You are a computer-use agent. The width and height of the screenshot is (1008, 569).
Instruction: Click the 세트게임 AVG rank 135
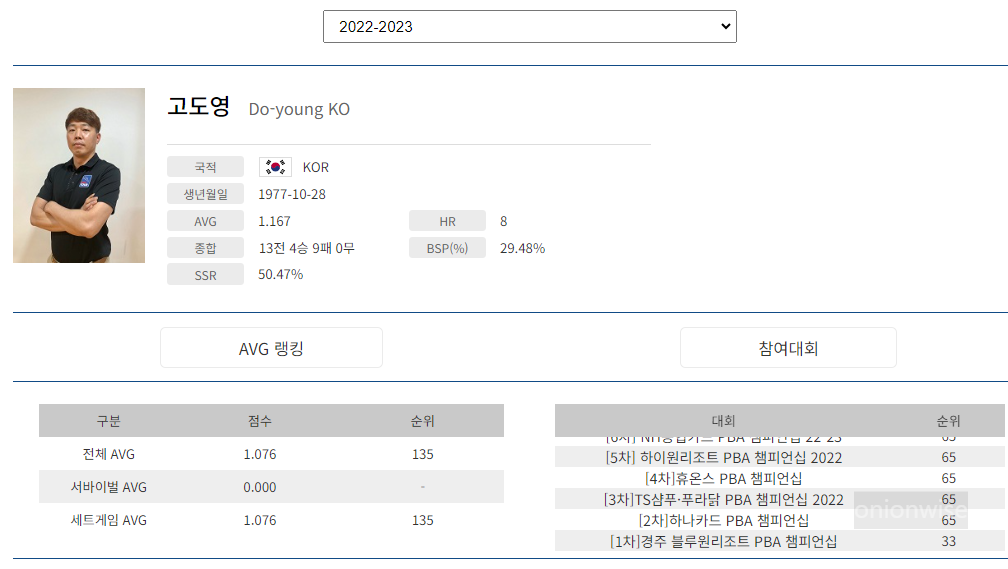[x=422, y=520]
